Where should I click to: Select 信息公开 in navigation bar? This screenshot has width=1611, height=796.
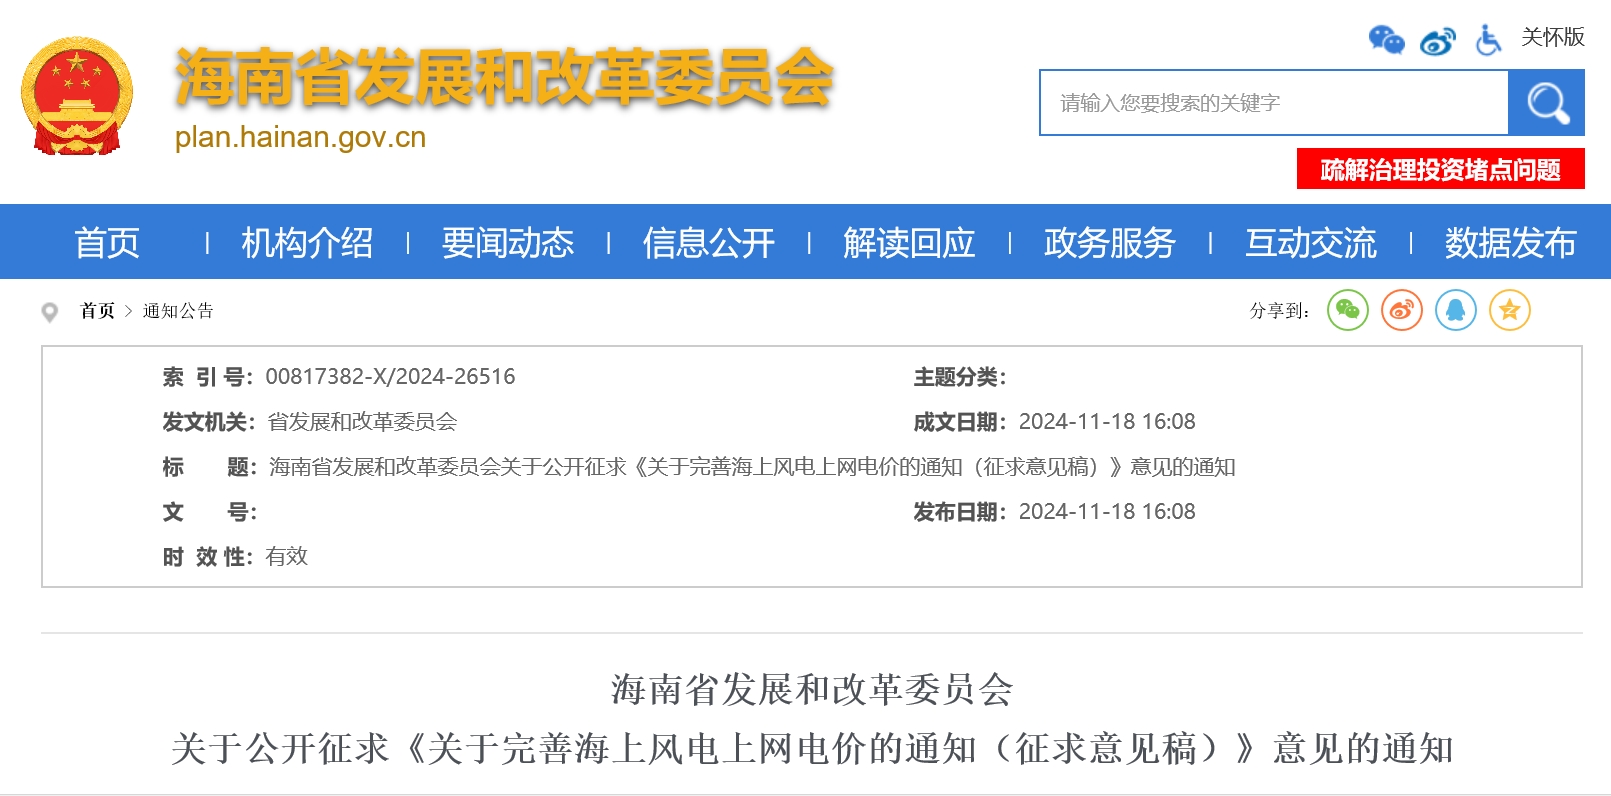(708, 243)
